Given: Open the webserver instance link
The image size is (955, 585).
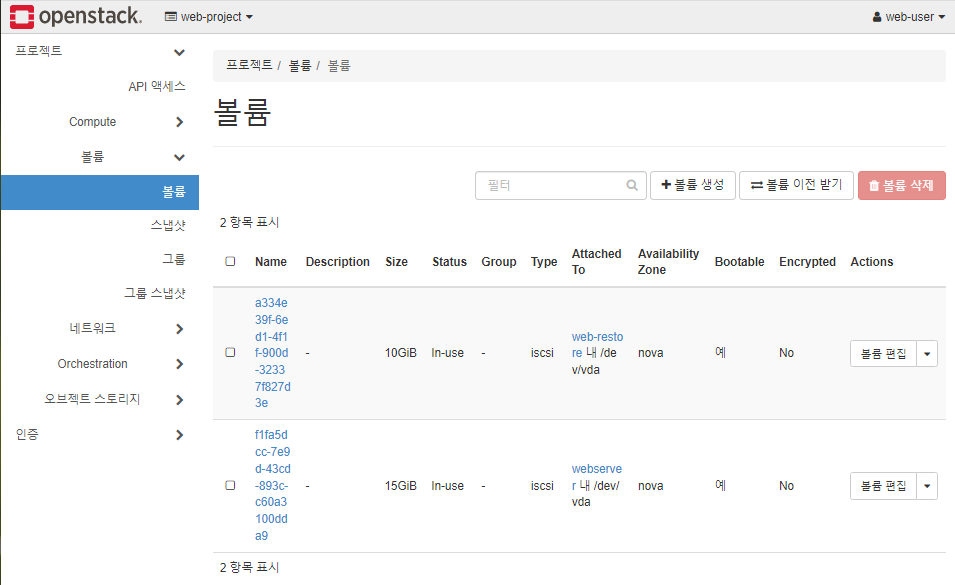Looking at the screenshot, I should (596, 477).
